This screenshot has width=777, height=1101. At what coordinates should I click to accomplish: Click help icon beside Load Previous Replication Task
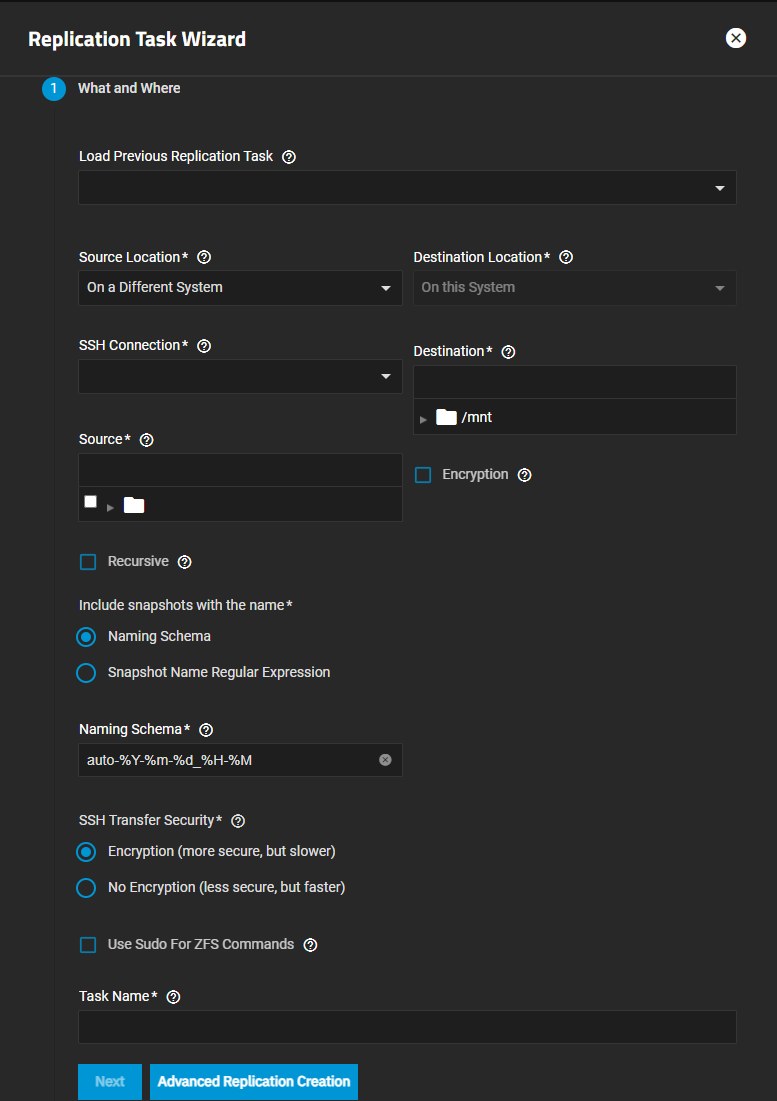pos(289,157)
